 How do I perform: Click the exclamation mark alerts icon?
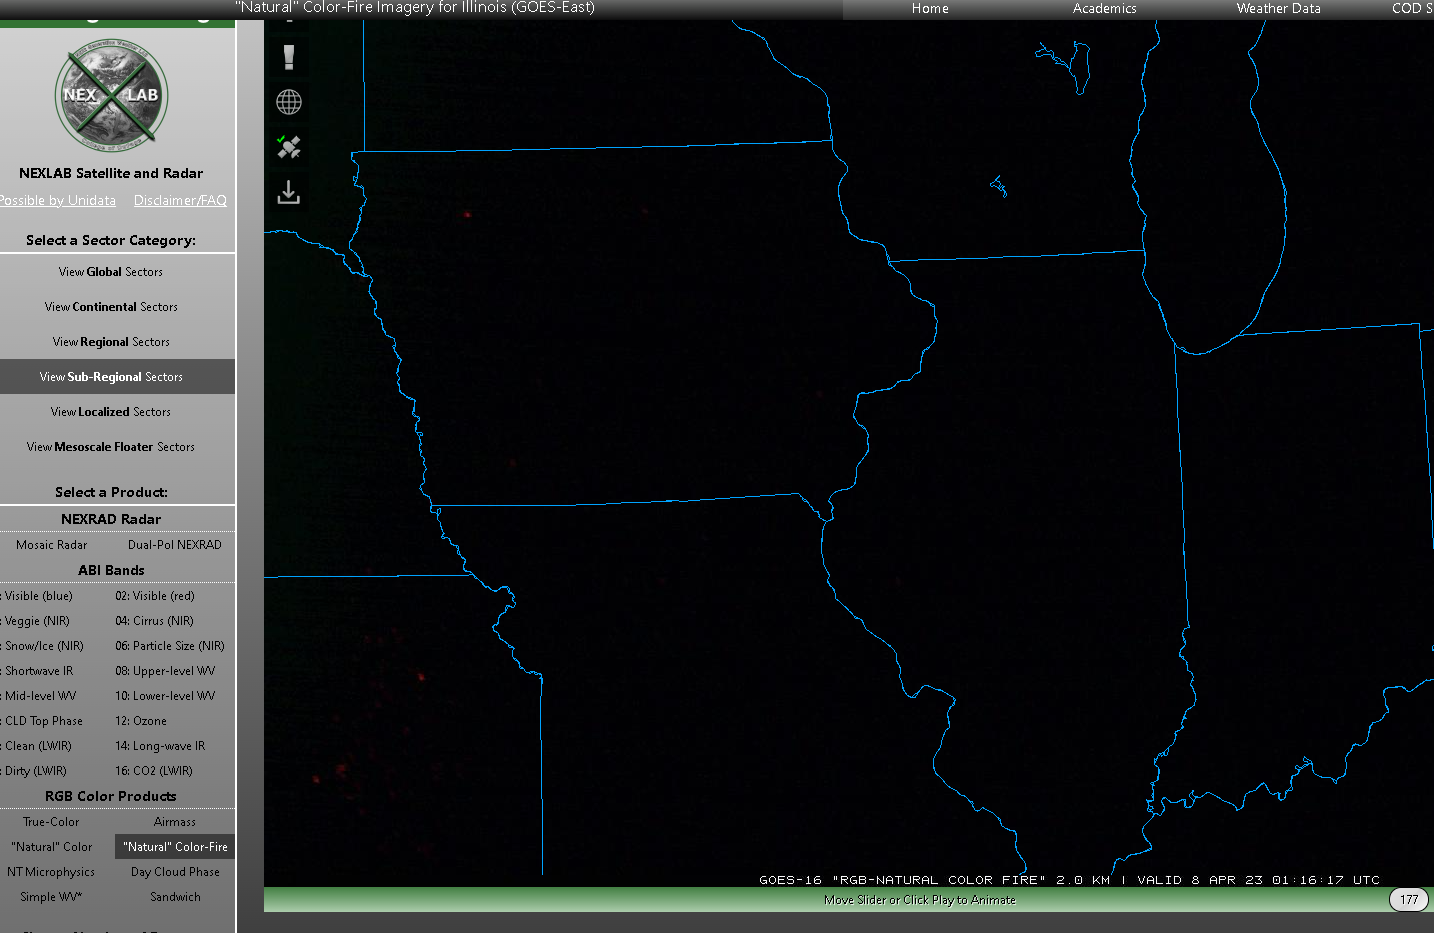tap(289, 57)
